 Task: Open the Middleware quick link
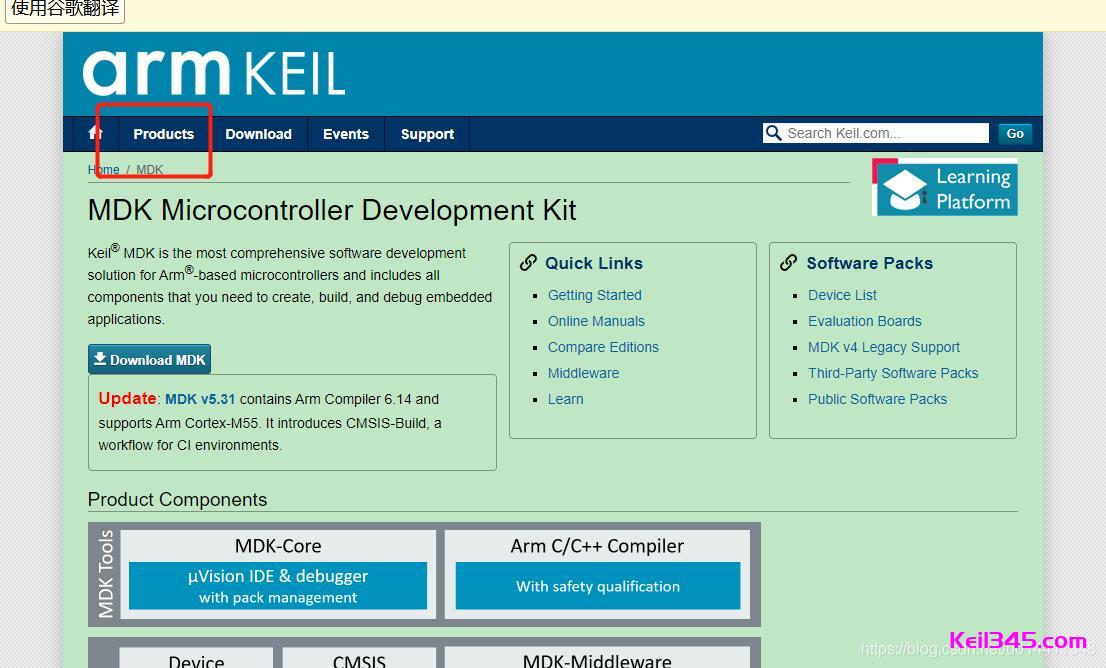coord(583,373)
